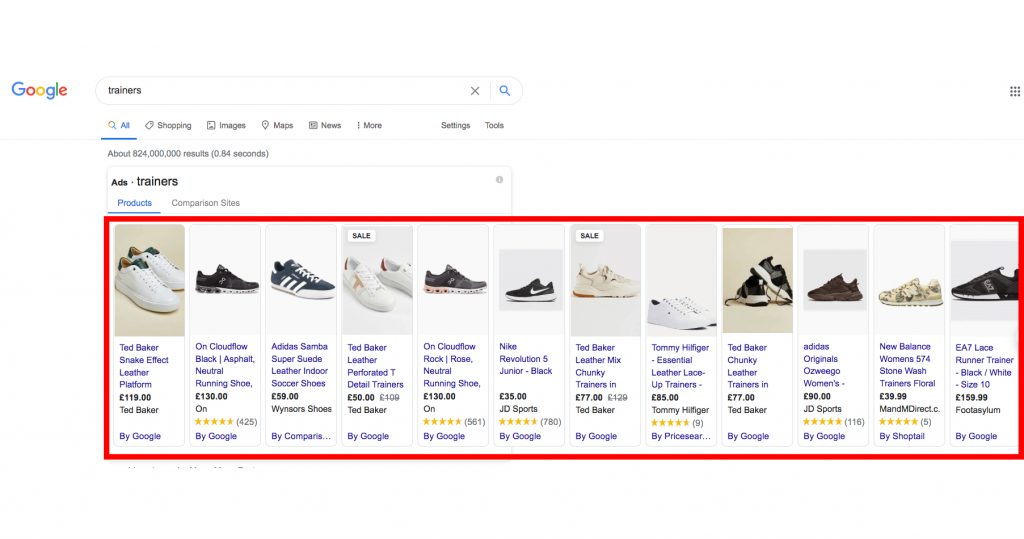
Task: Click By Pricesear… link under Tommy Hilfiger
Action: tap(681, 436)
